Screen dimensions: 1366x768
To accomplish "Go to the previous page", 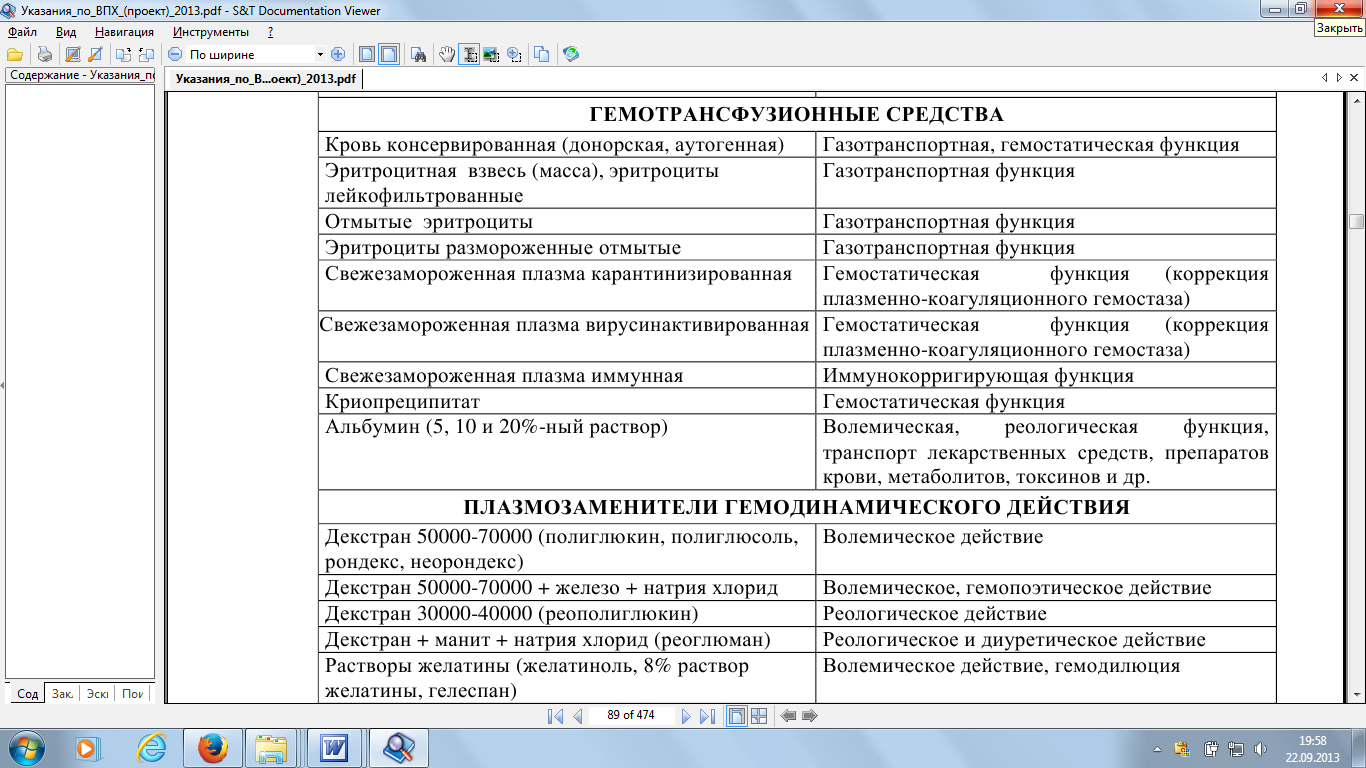I will 577,716.
